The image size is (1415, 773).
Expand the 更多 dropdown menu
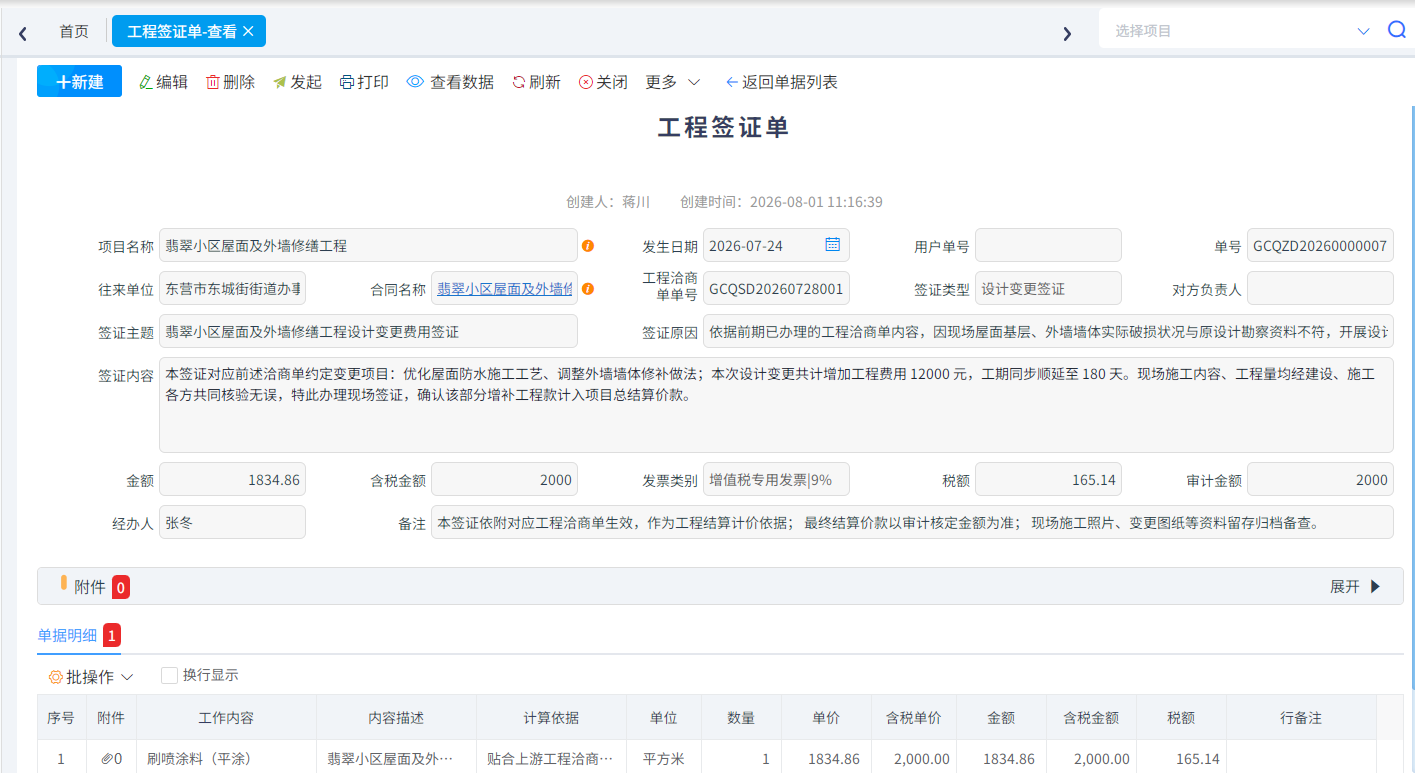(672, 82)
